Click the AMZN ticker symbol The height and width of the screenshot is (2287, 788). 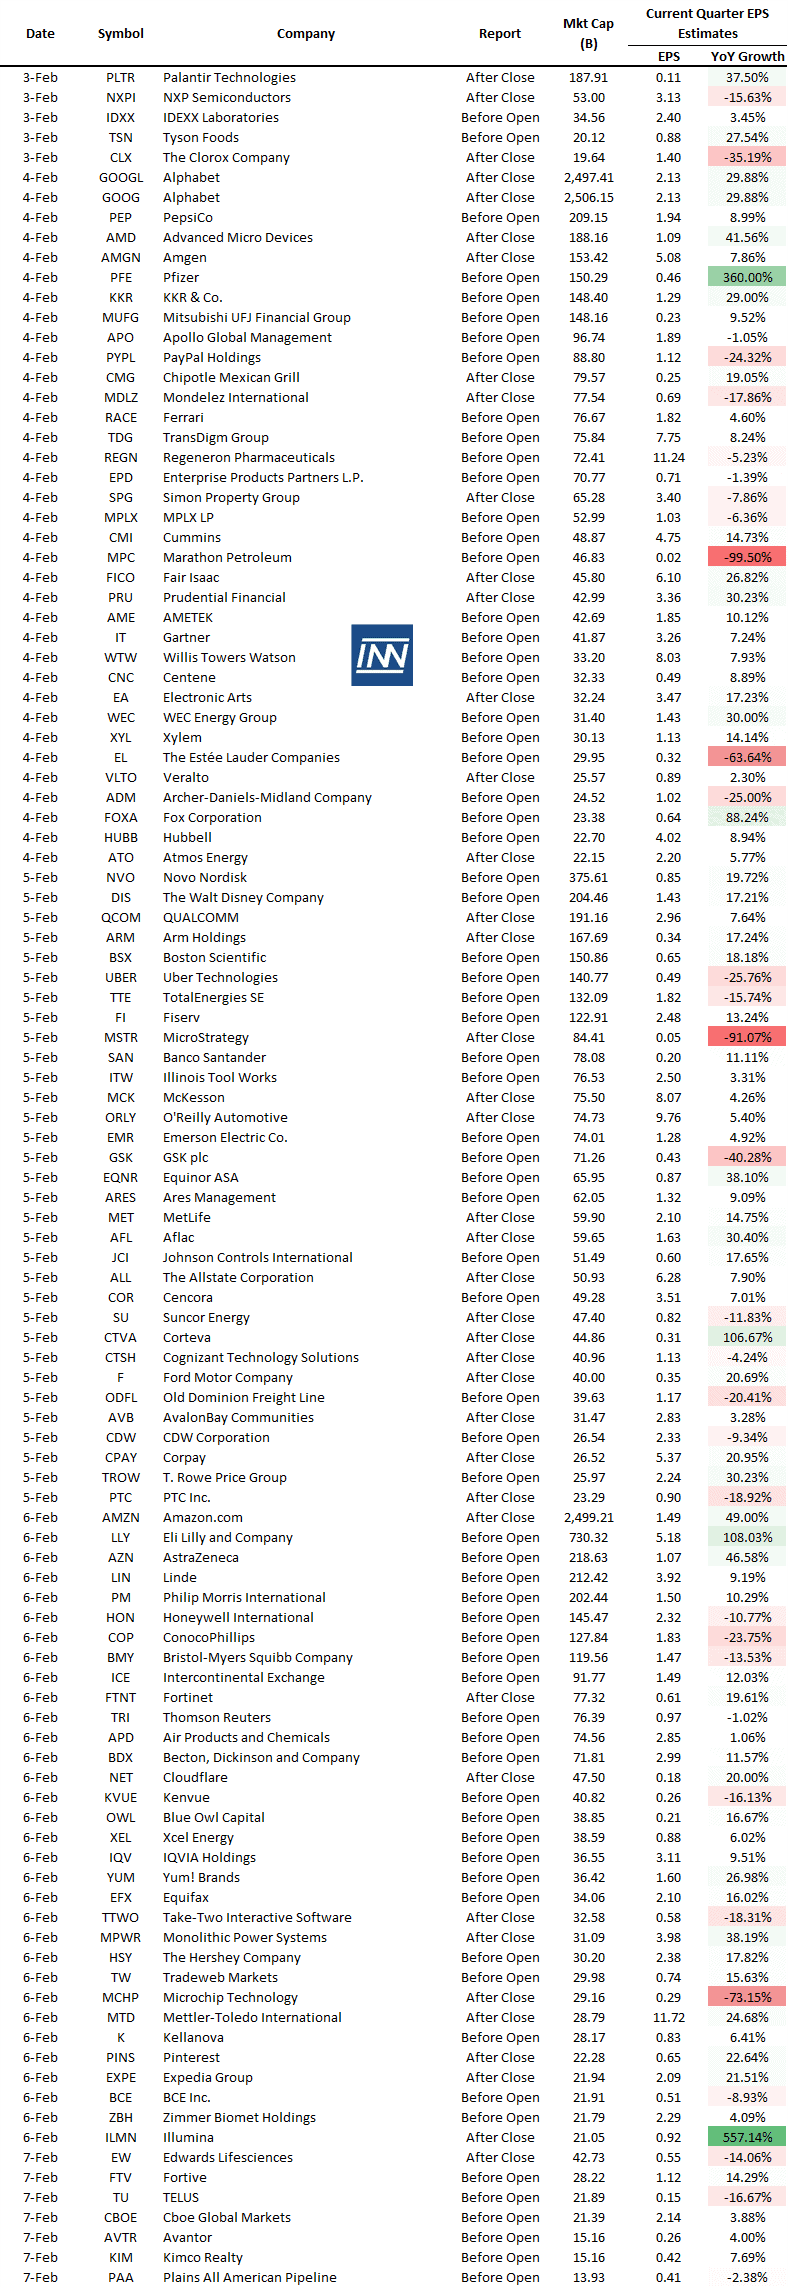[121, 1517]
